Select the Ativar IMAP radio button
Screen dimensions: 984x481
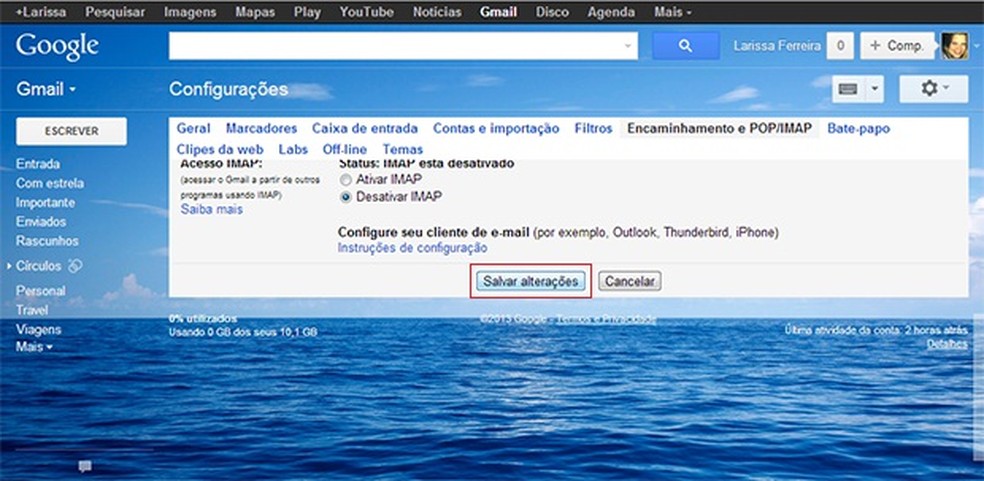[x=345, y=180]
